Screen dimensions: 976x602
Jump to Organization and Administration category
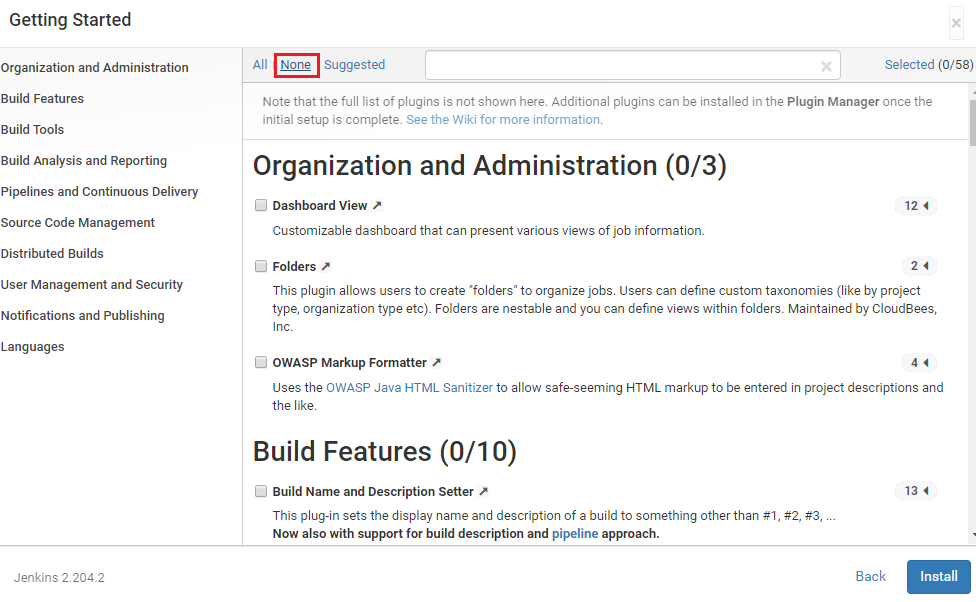95,67
